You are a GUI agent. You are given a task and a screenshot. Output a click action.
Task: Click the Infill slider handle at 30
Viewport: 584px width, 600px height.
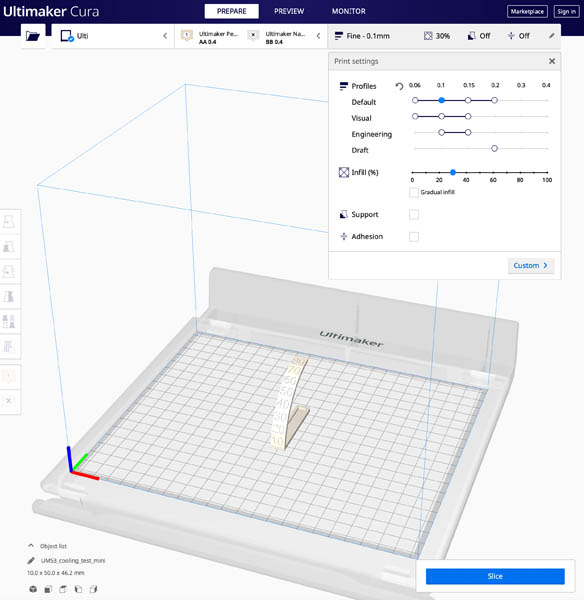point(453,173)
